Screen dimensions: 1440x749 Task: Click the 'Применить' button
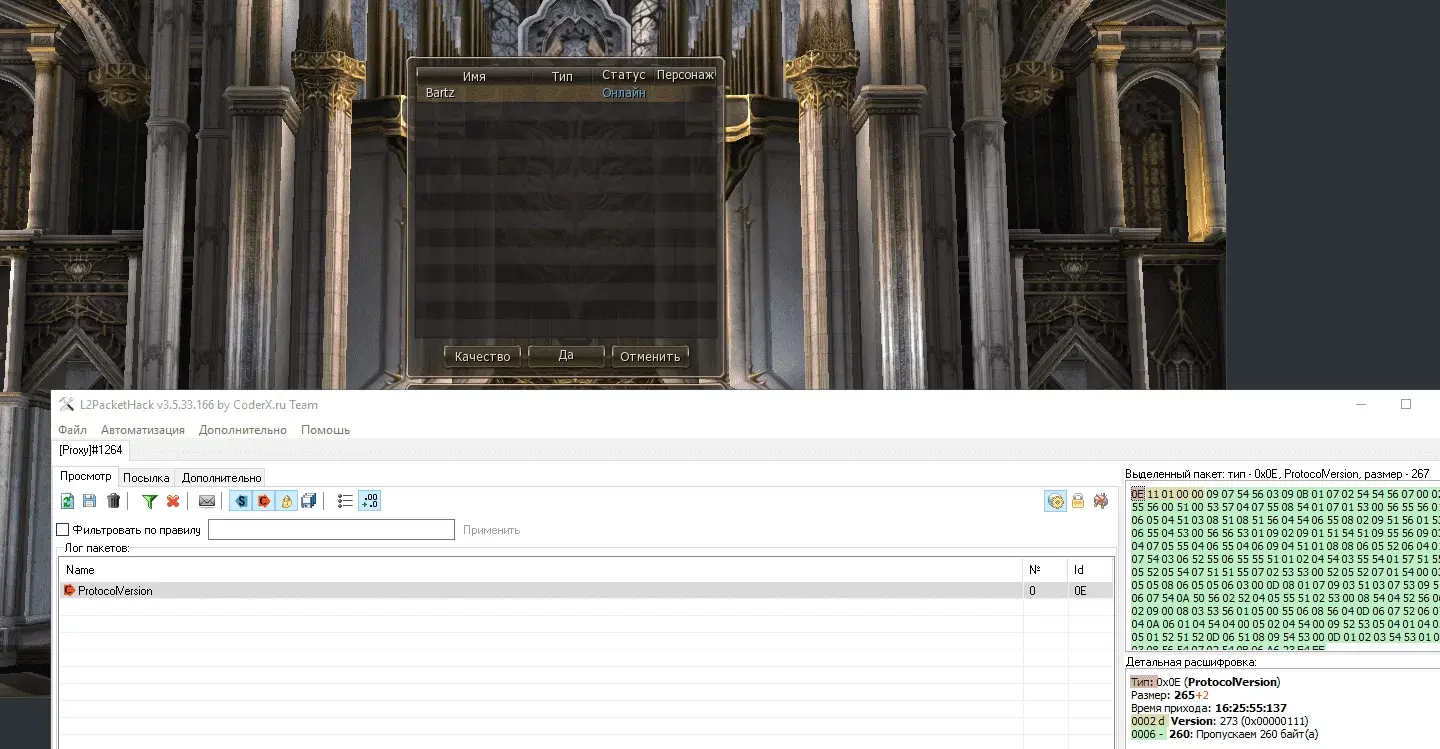pos(491,530)
